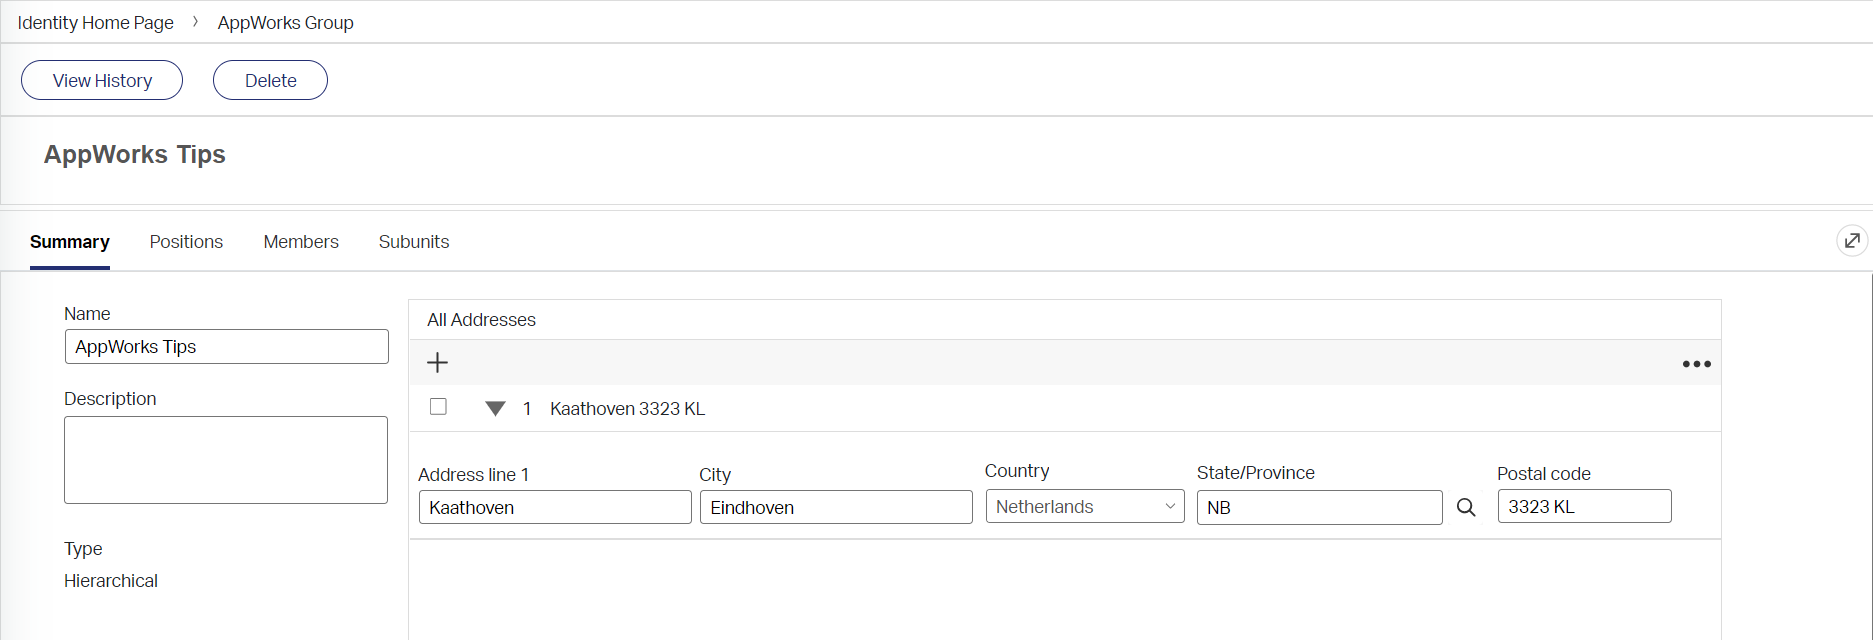This screenshot has height=640, width=1873.
Task: Edit the City field Eindhoven
Action: click(x=836, y=507)
